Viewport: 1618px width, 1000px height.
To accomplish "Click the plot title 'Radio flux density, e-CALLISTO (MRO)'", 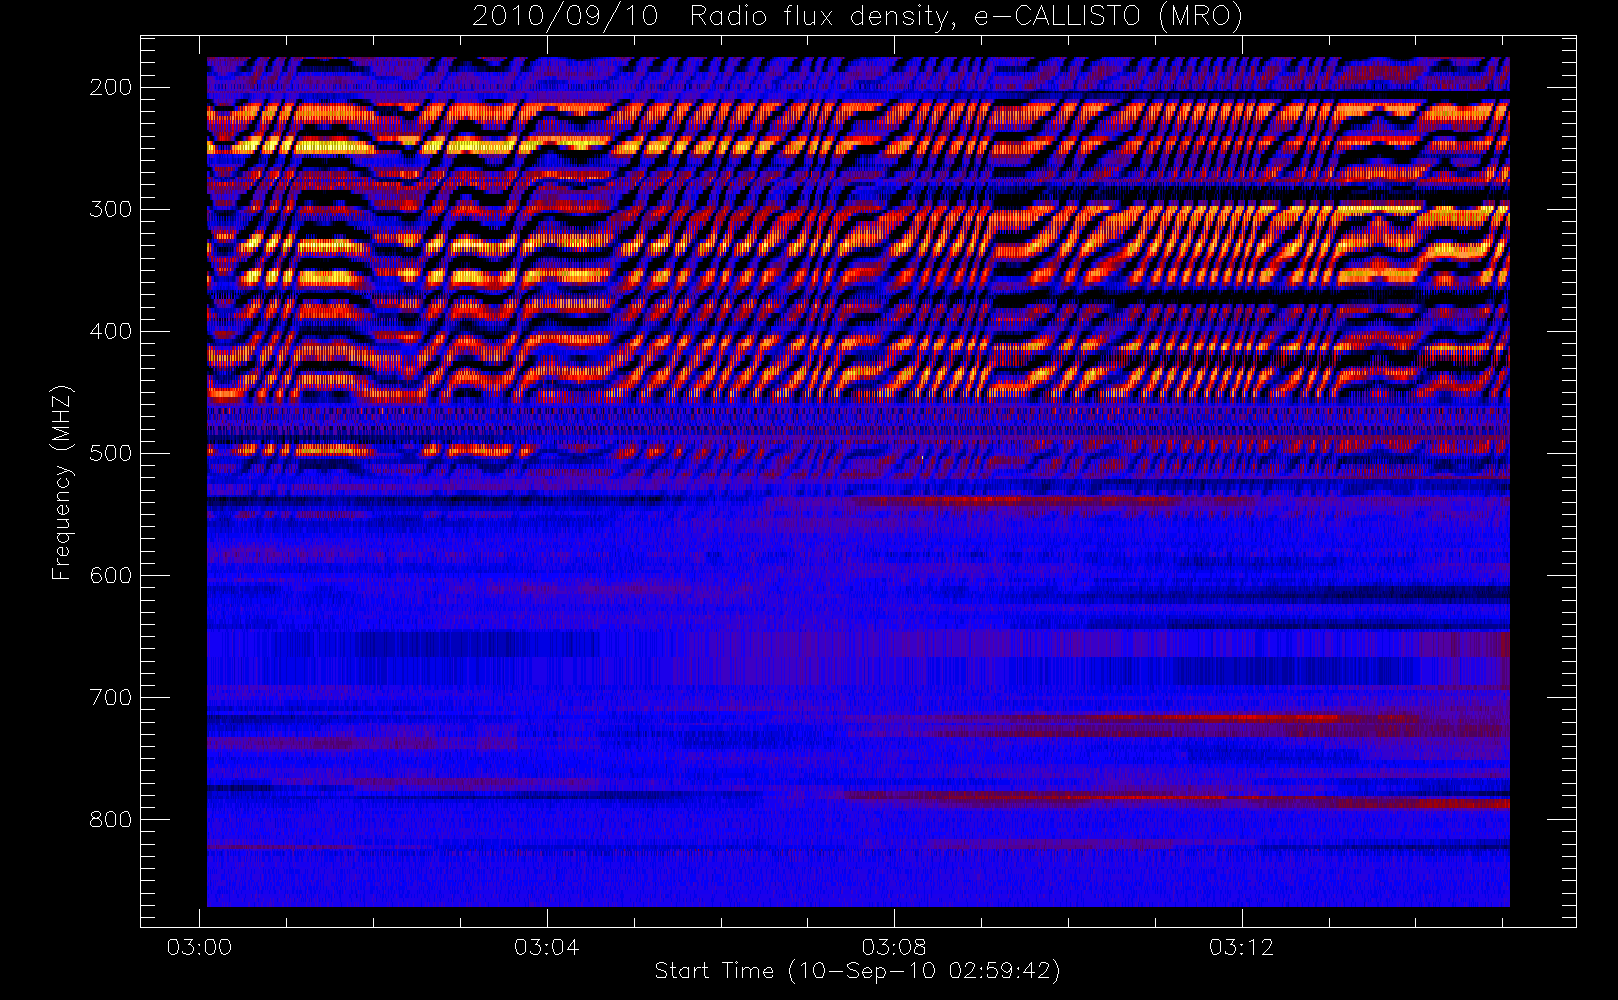I will coord(966,17).
